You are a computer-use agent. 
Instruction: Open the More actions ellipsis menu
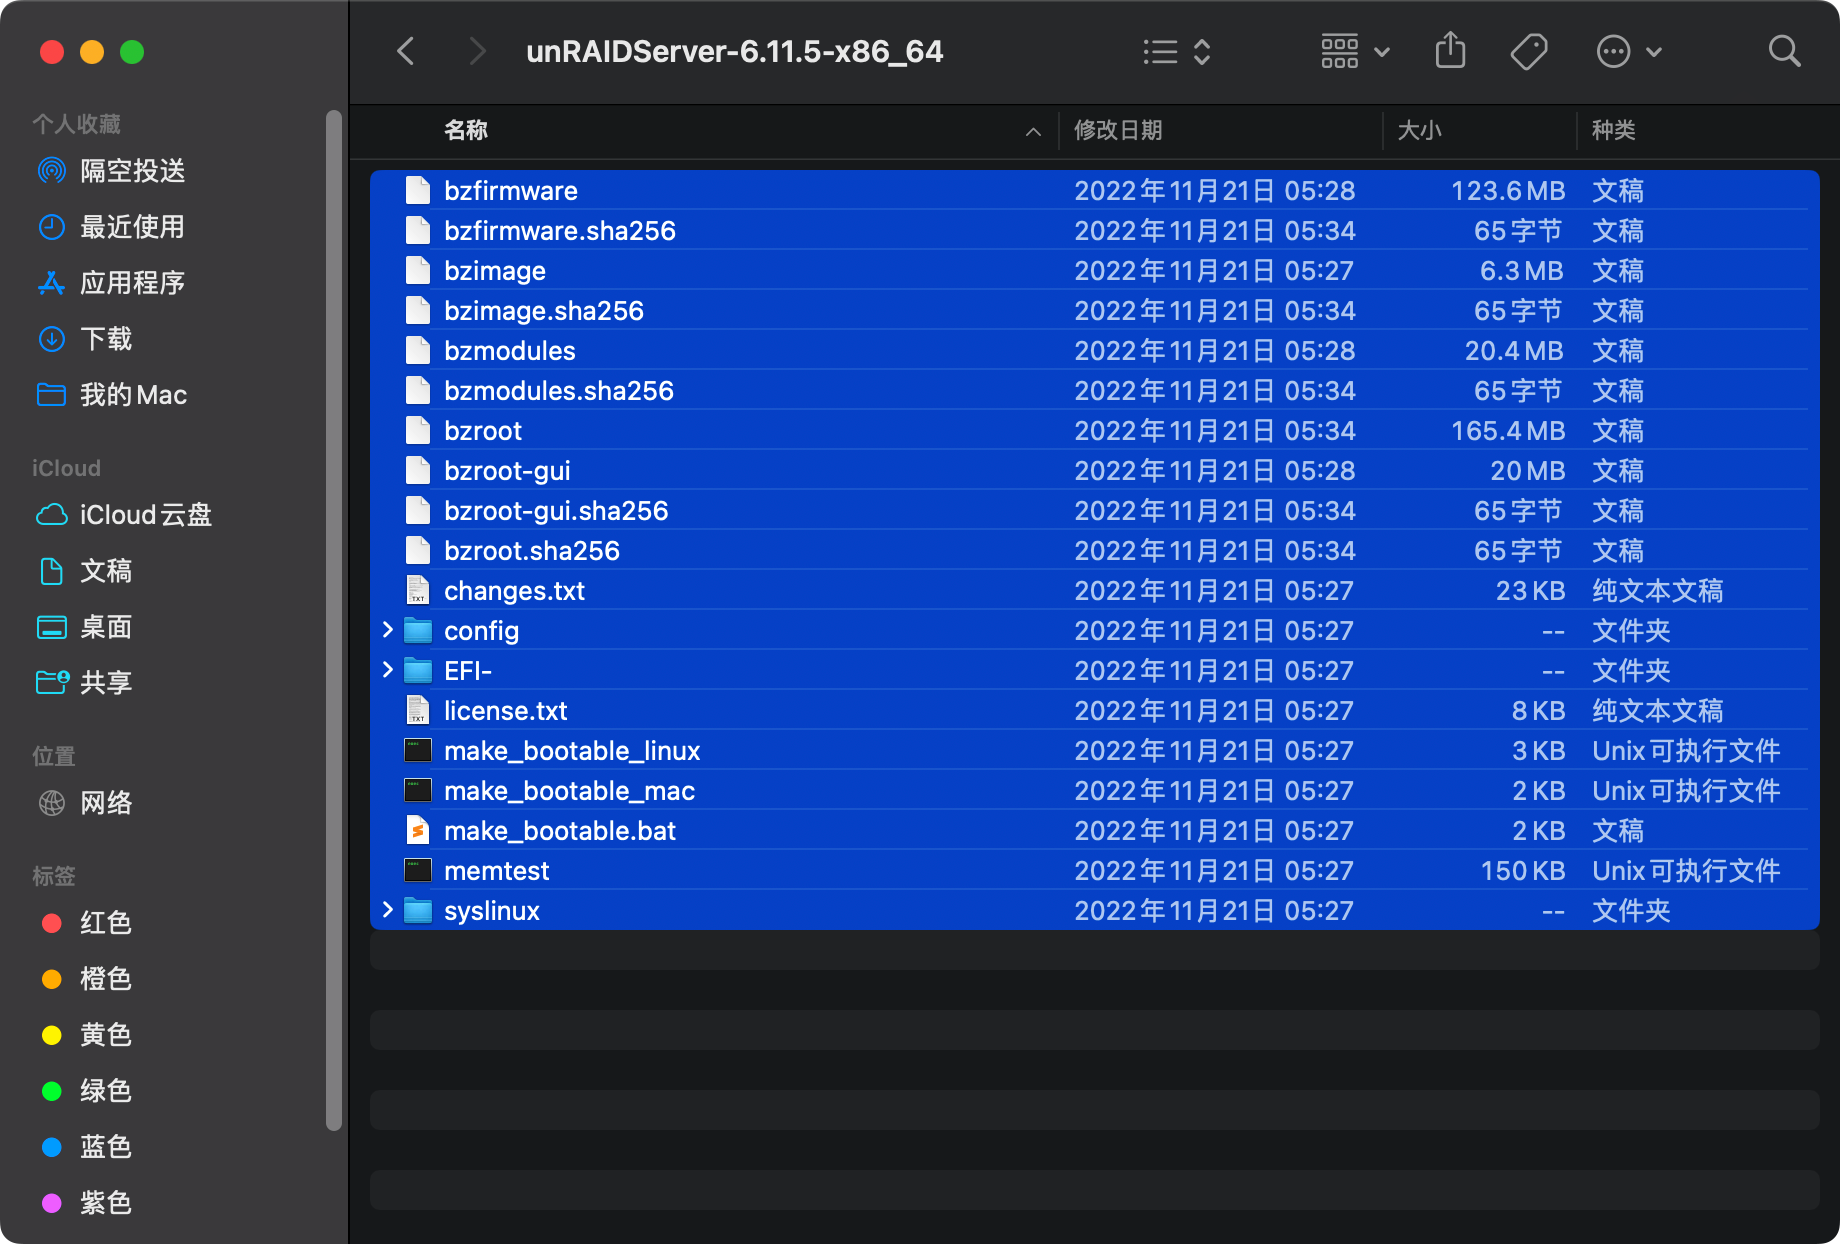[x=1628, y=51]
